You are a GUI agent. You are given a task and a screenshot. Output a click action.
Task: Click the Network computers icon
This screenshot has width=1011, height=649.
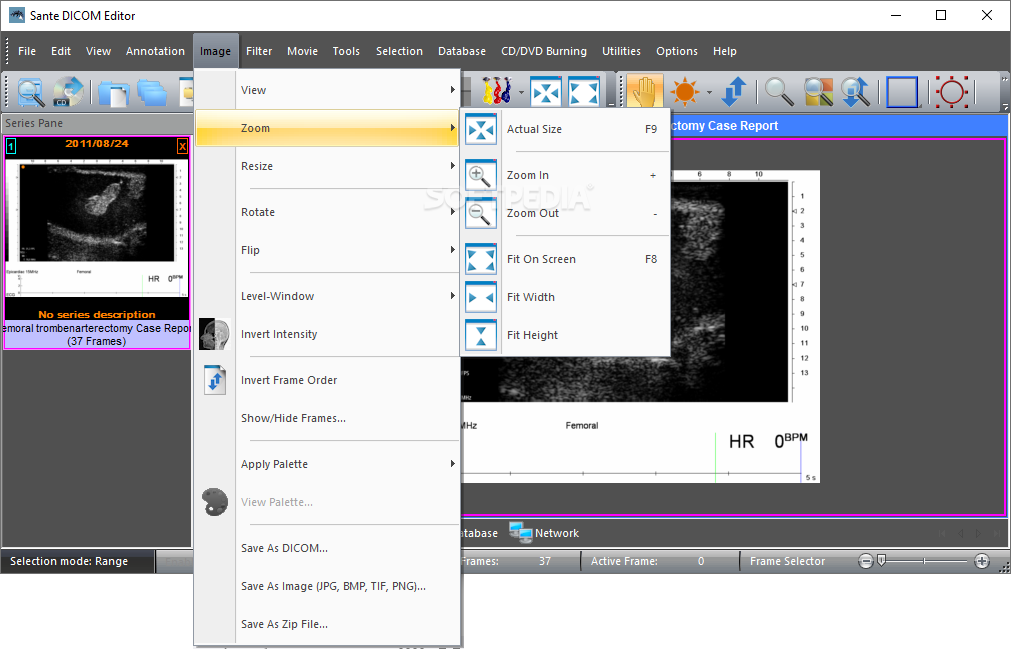520,532
